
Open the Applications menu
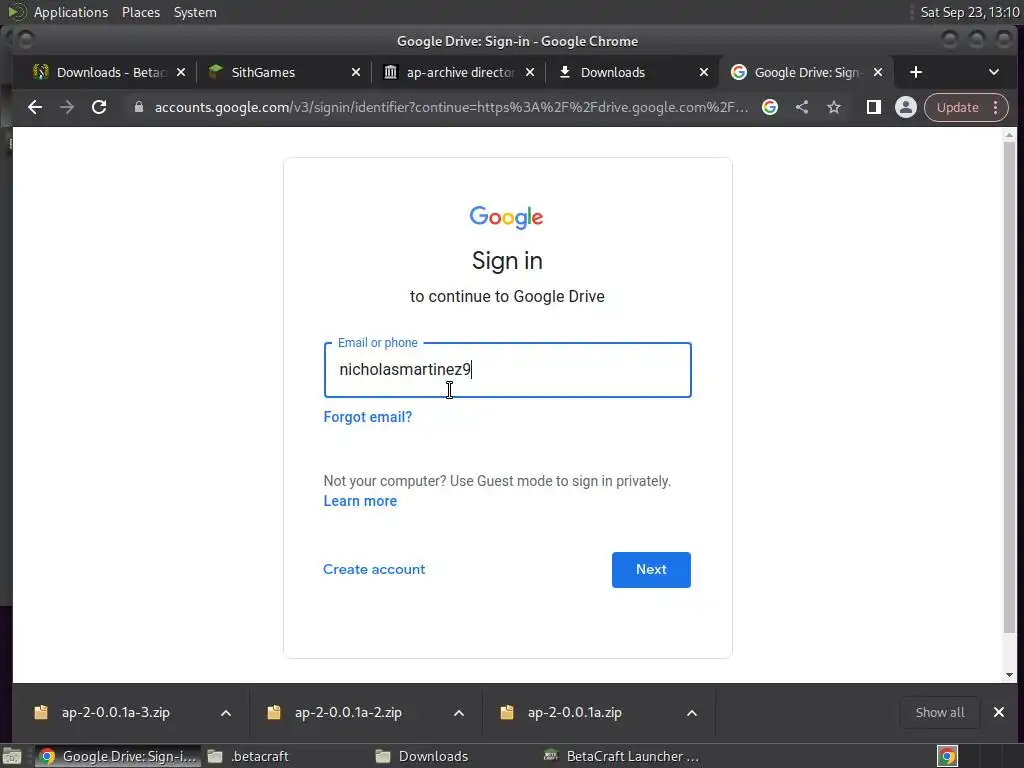click(x=71, y=12)
